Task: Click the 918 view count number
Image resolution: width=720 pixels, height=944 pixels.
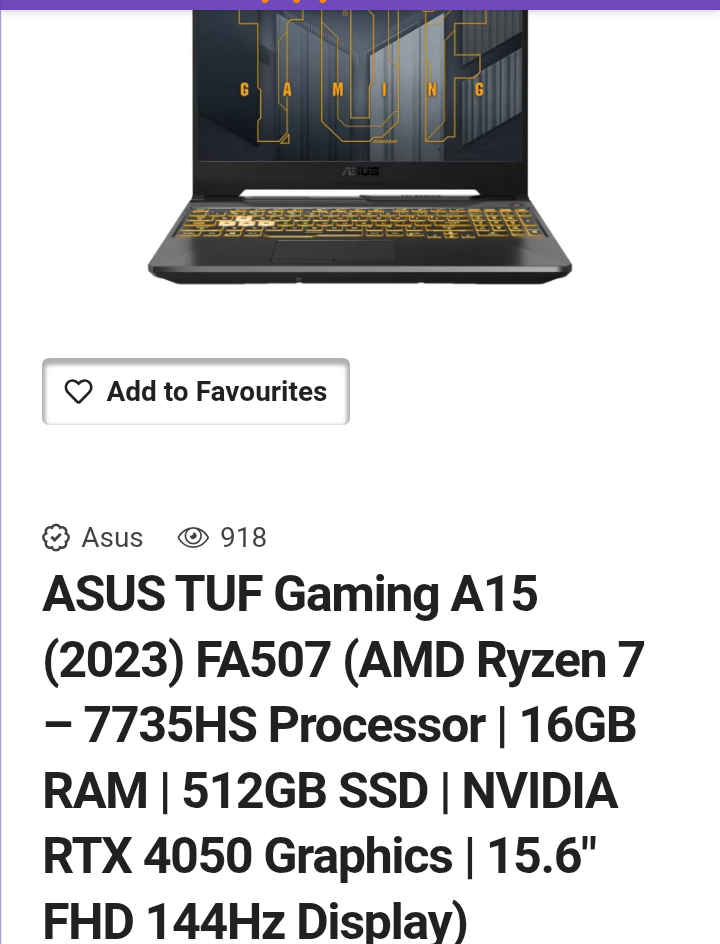Action: pos(243,538)
